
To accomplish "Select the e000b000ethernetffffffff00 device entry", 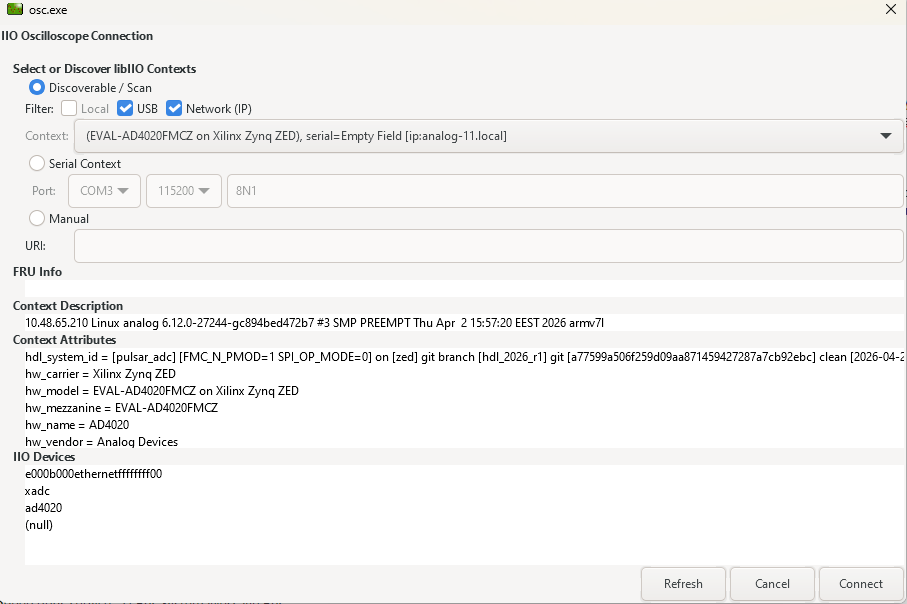I will point(94,474).
